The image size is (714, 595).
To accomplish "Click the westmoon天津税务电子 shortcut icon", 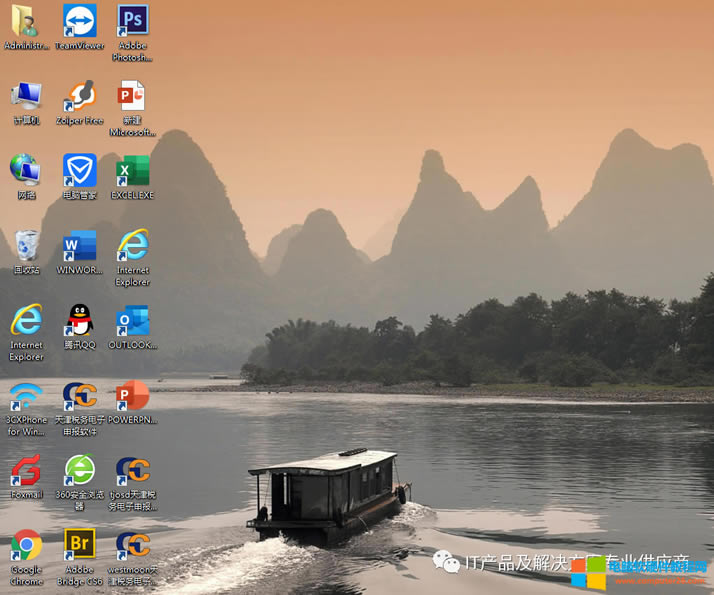I will pyautogui.click(x=133, y=545).
